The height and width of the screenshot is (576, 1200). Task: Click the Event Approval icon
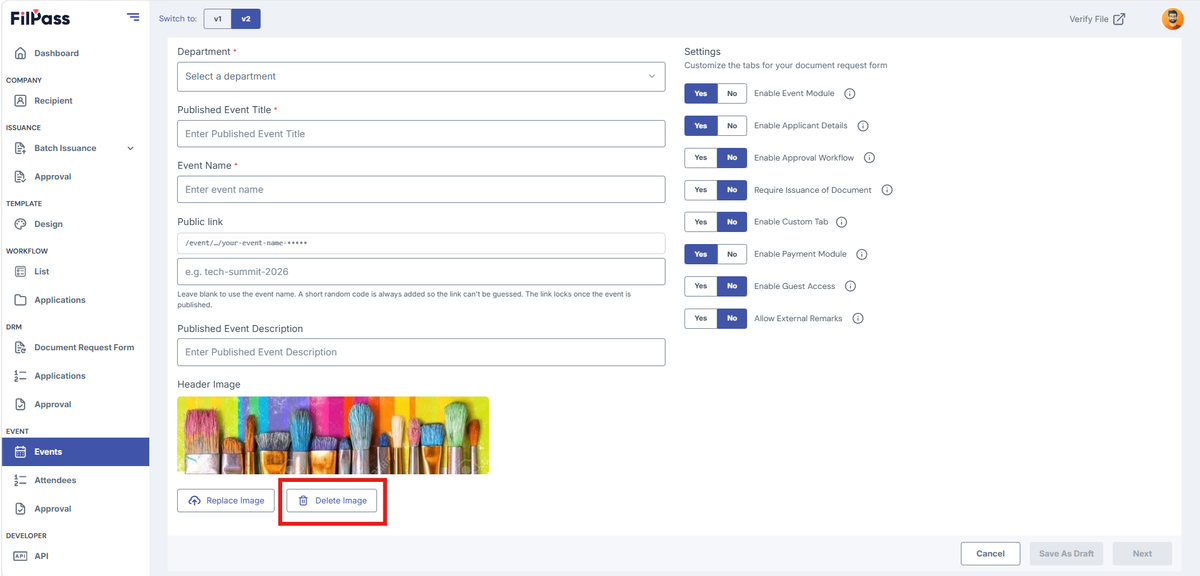(x=20, y=509)
